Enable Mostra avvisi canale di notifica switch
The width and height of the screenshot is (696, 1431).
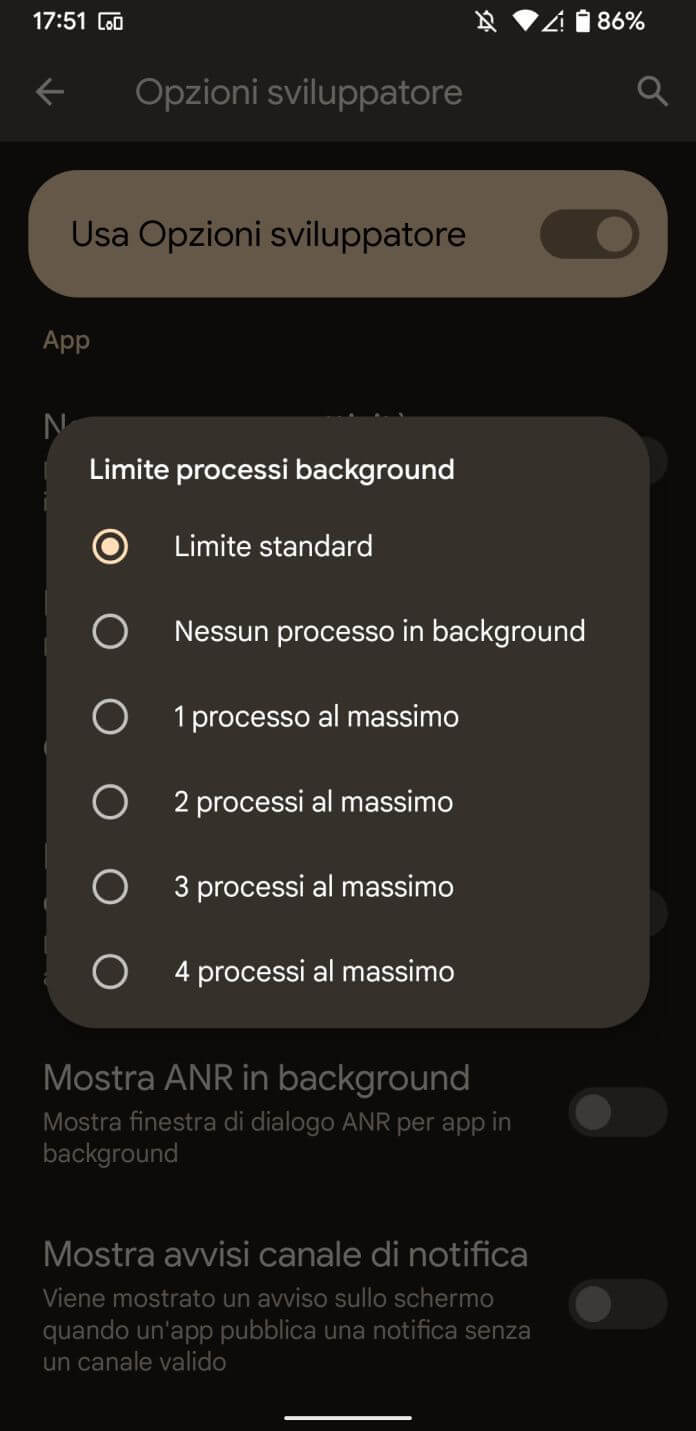617,1304
